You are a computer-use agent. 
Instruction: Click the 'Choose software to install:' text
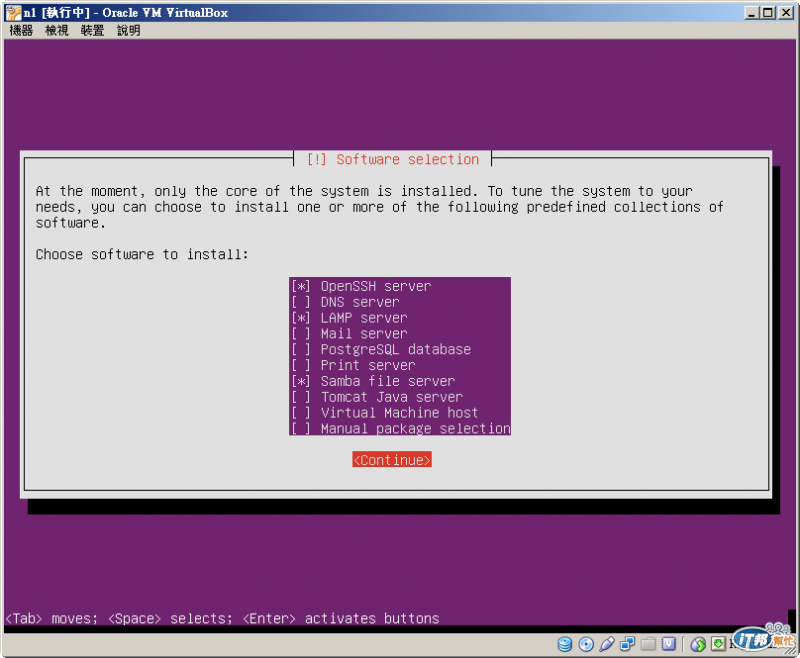coord(142,254)
